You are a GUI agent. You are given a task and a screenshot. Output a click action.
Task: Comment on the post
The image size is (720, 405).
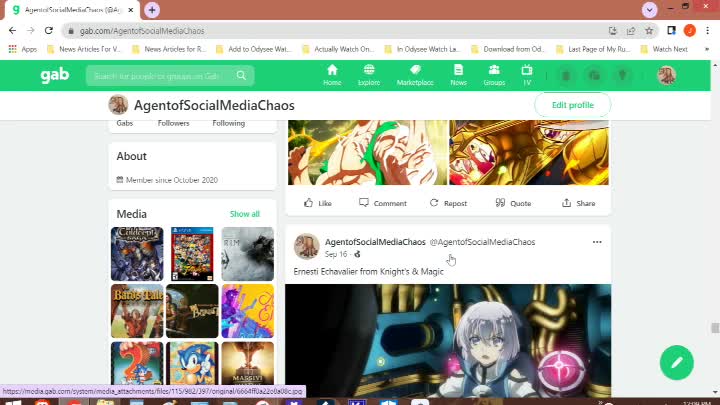[383, 203]
